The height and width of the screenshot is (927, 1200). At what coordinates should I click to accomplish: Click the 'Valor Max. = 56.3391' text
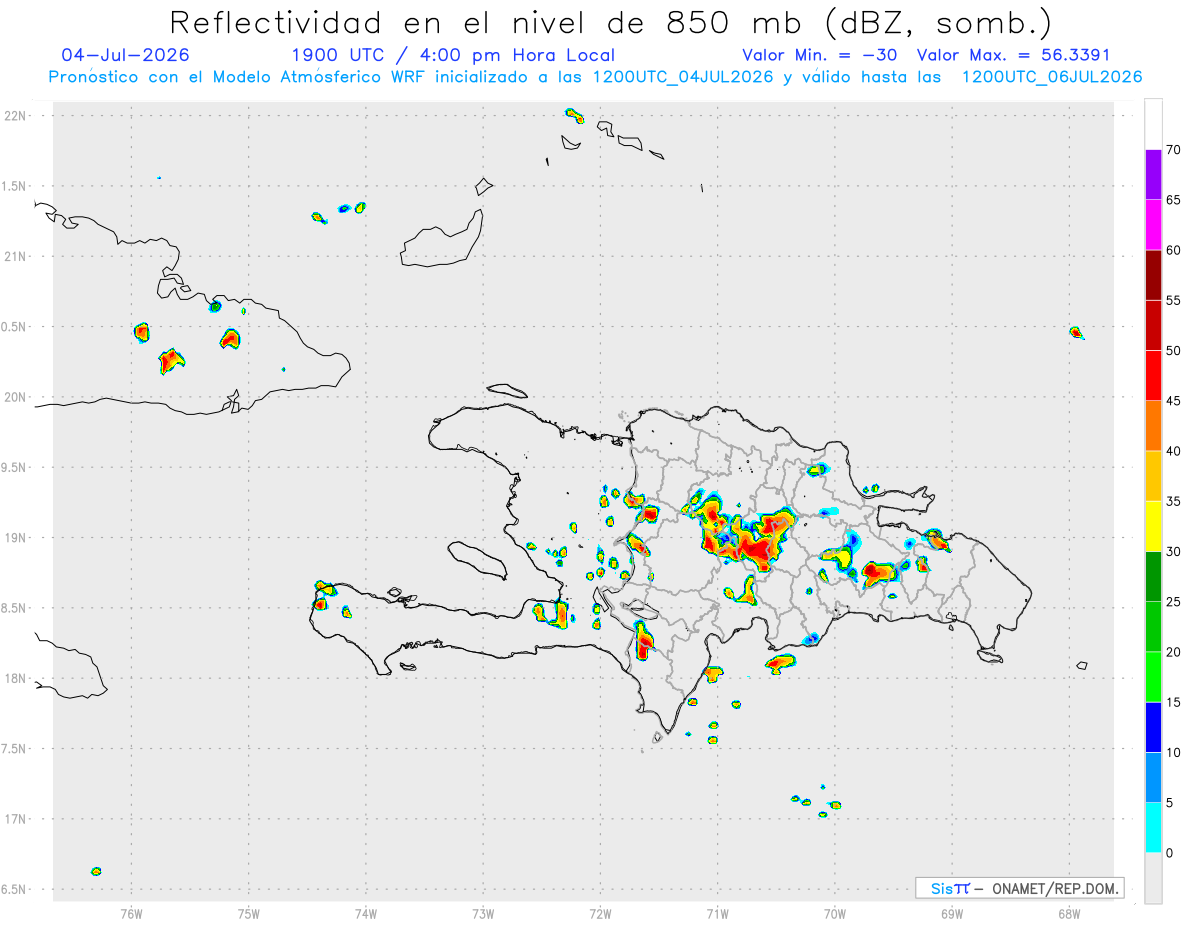pos(1013,55)
